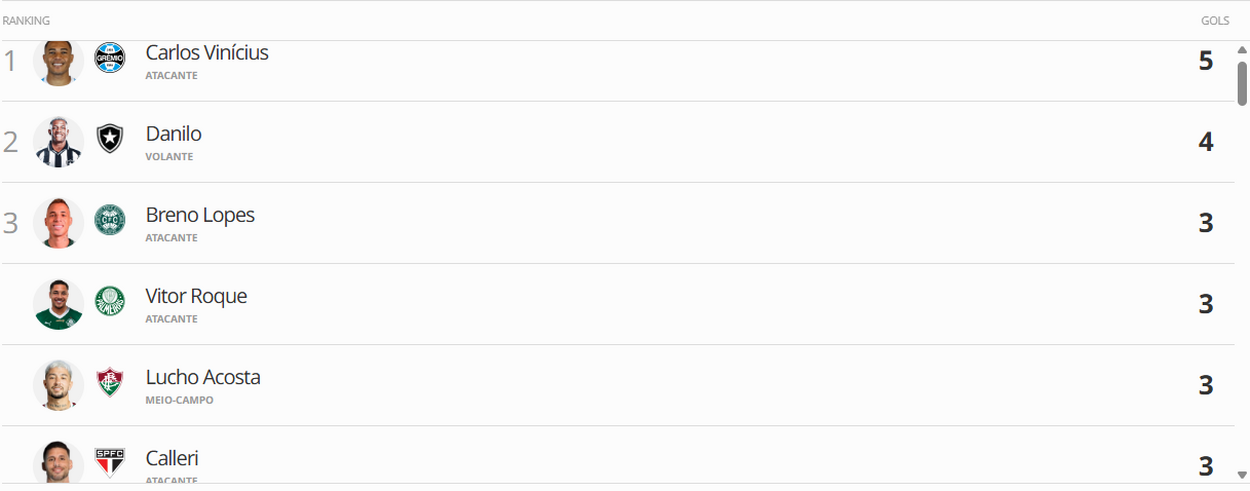
Task: Select the Danilo name link
Action: point(174,134)
